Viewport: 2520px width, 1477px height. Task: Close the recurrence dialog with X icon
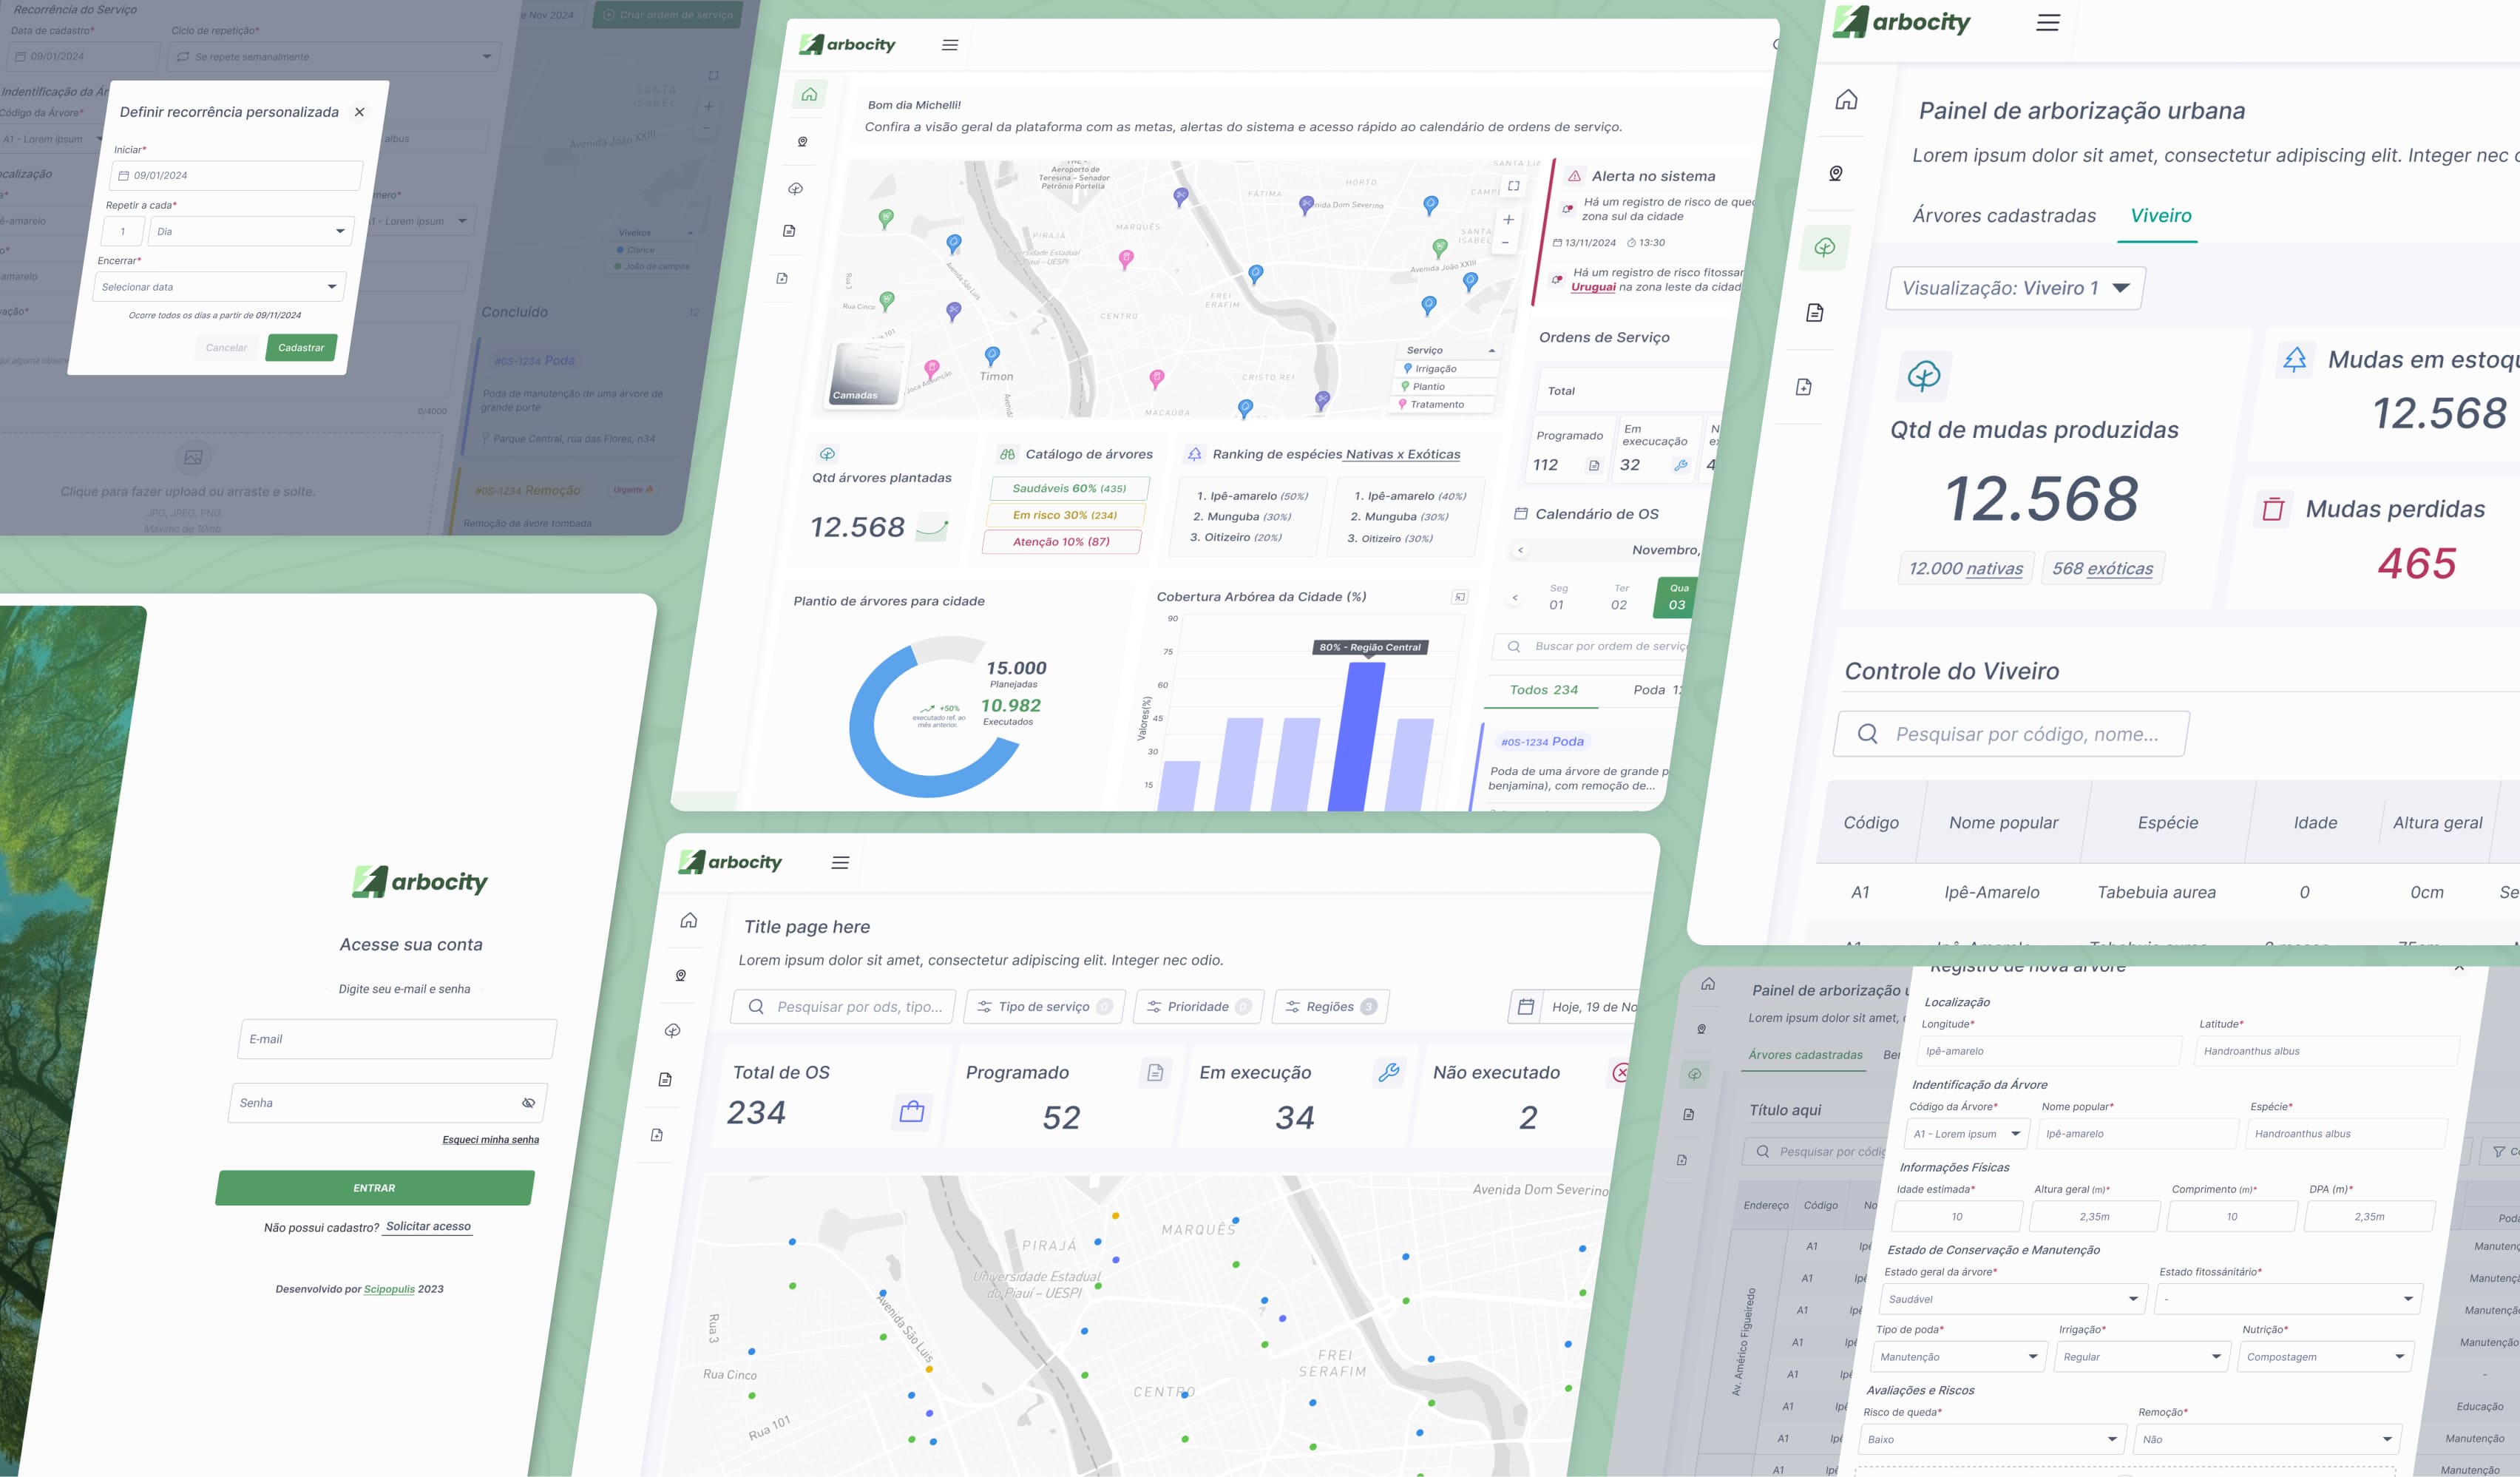[x=359, y=112]
